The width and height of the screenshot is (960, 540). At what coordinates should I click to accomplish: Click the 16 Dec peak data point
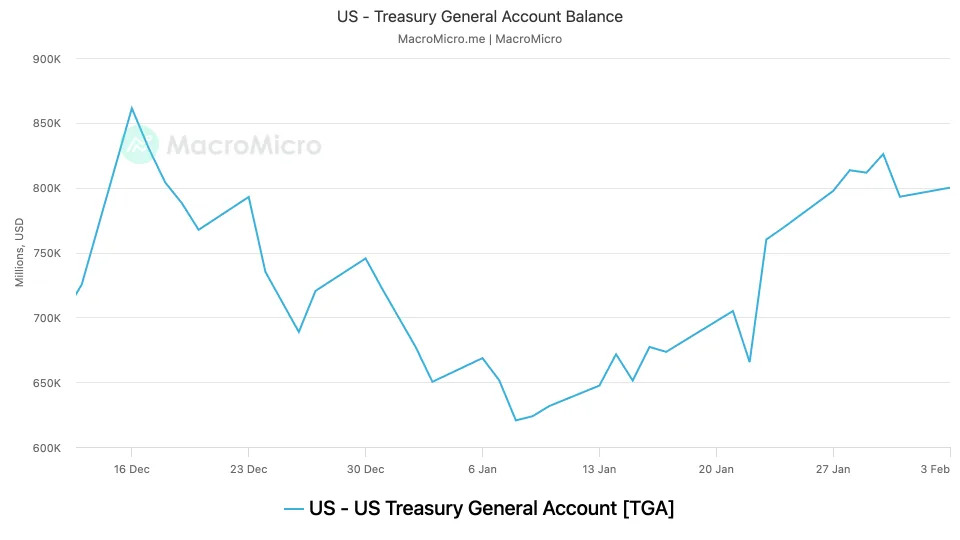(x=132, y=108)
